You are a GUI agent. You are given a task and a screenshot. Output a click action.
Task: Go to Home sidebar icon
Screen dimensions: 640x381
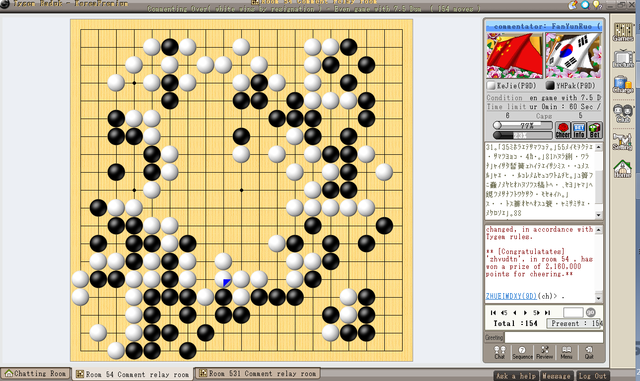coord(623,169)
